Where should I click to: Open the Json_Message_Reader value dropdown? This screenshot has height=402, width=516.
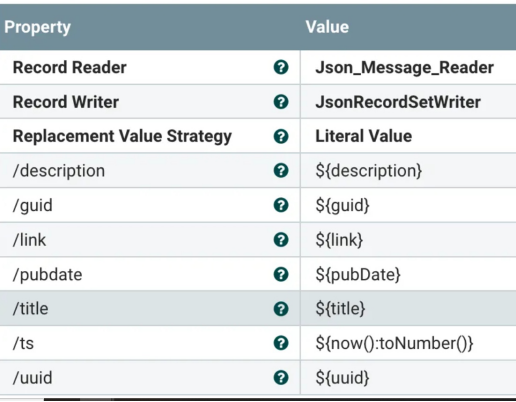point(408,67)
